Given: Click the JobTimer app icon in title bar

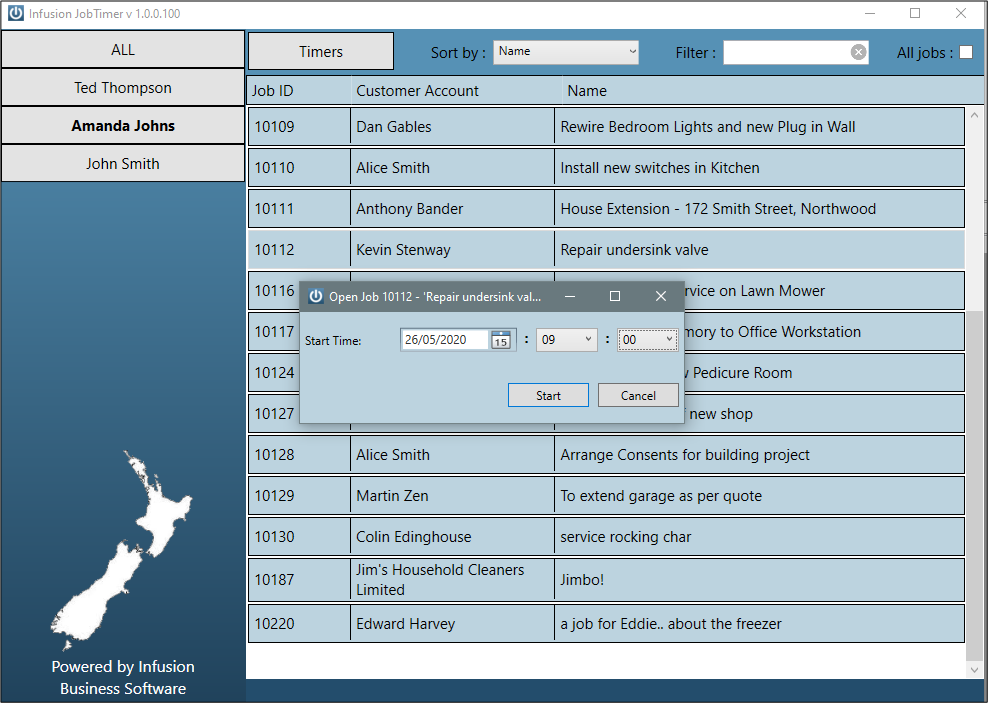Looking at the screenshot, I should (15, 13).
